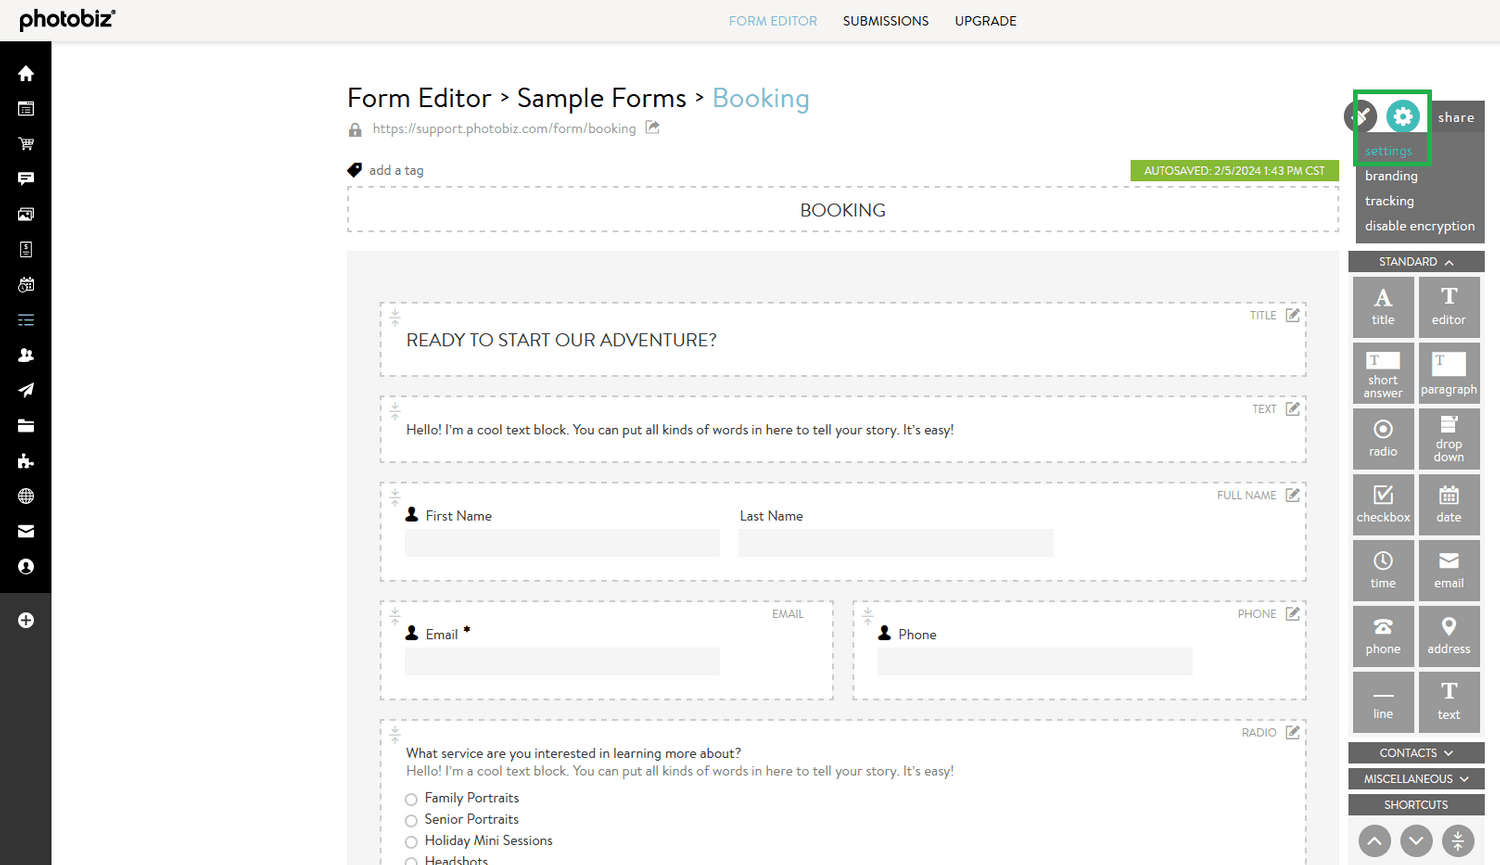Edit the Full Name block with pencil icon
Screen dimensions: 1500x865
pyautogui.click(x=1291, y=494)
